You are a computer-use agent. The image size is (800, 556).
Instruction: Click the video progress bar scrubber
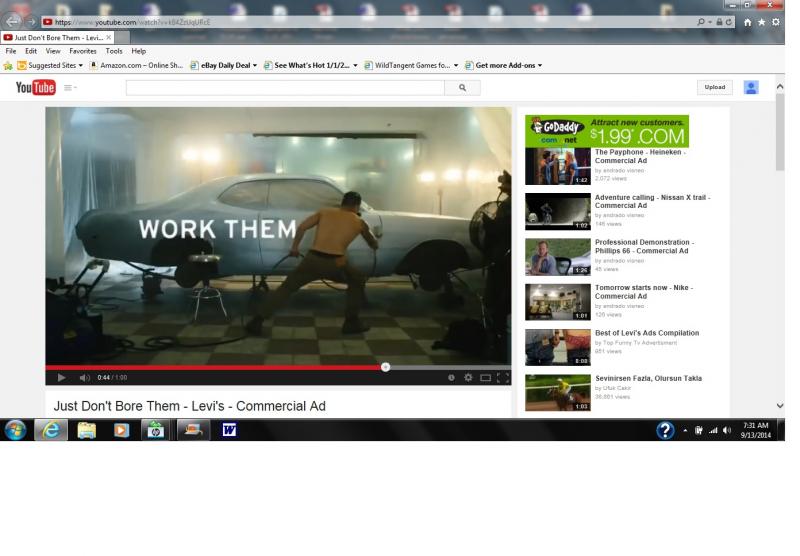pos(385,367)
